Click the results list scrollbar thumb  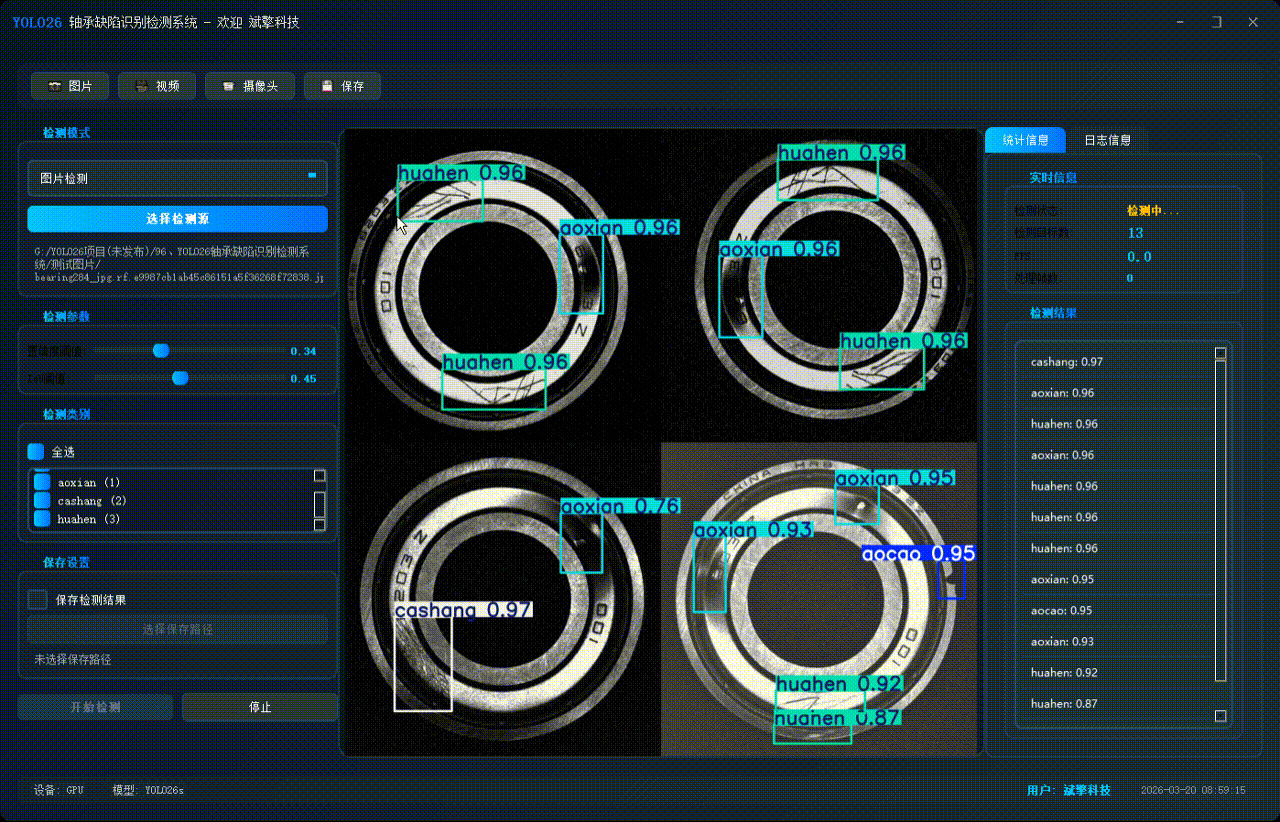[1220, 520]
